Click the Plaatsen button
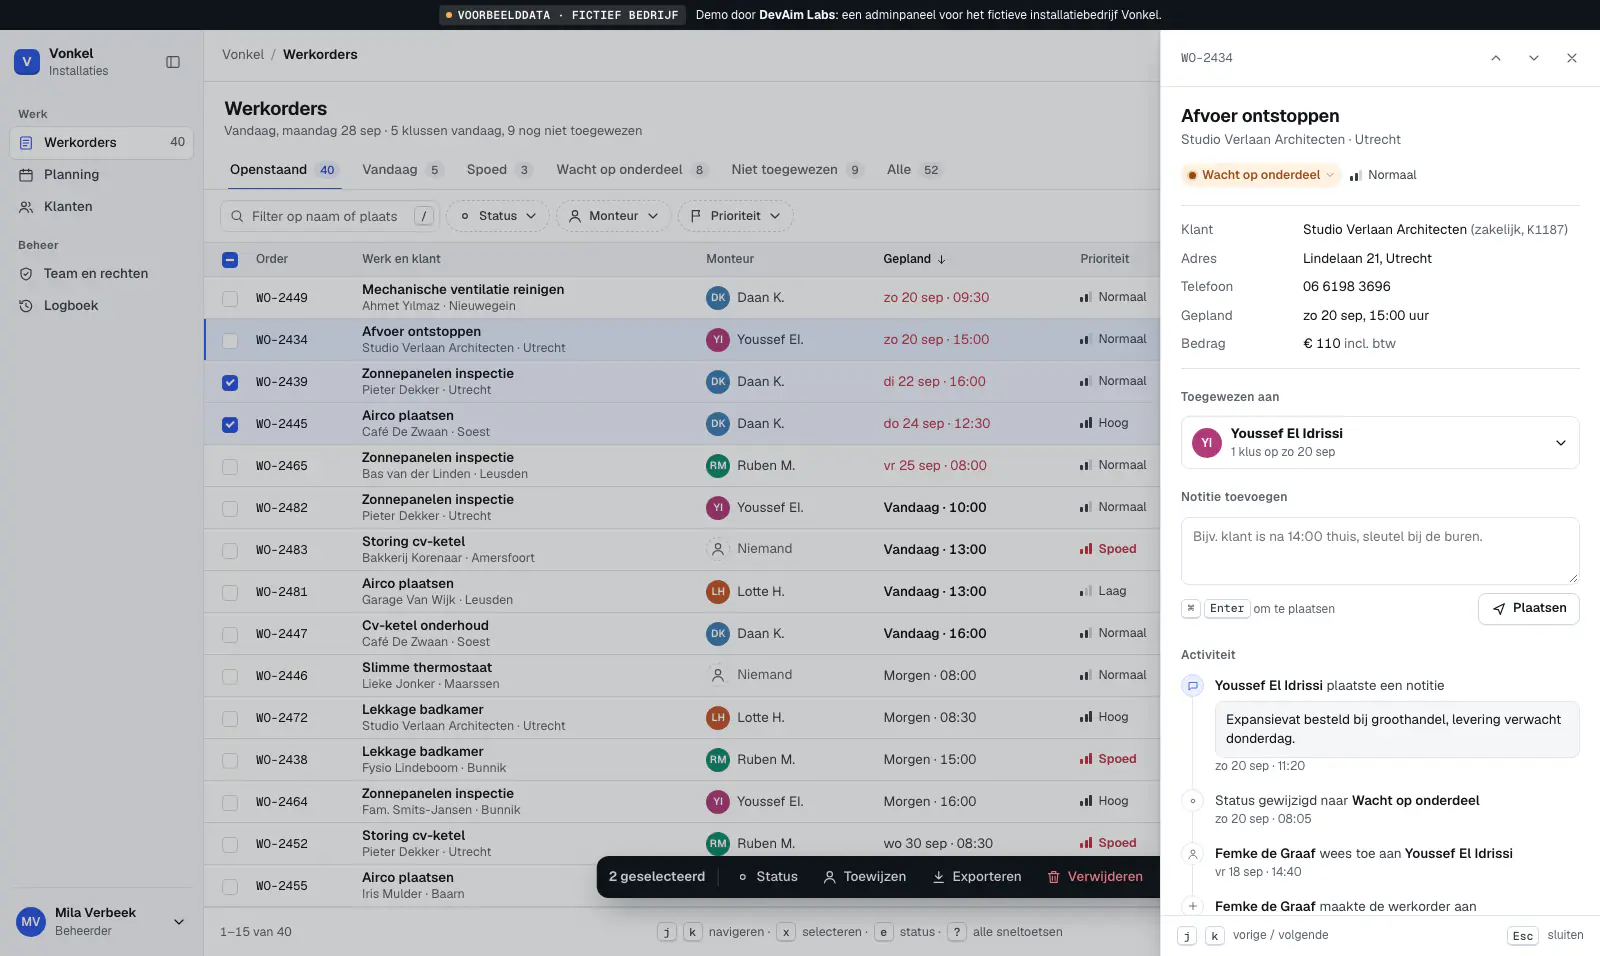 pos(1529,609)
